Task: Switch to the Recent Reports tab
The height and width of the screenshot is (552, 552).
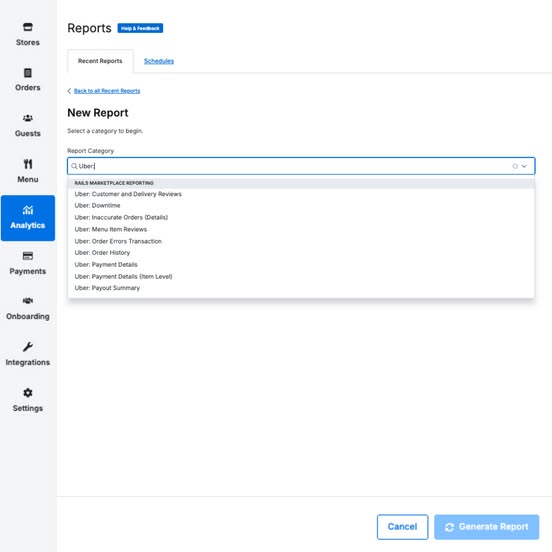Action: pyautogui.click(x=100, y=61)
